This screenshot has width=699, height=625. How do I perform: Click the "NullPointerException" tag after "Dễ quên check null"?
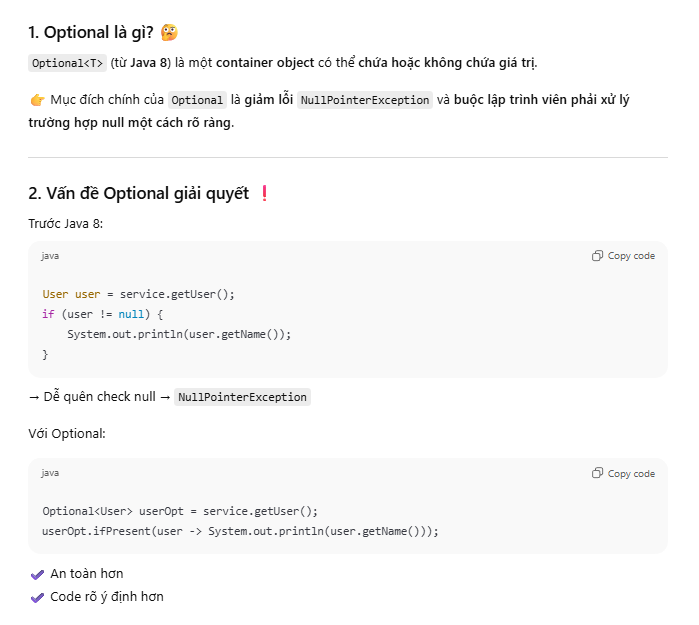click(242, 397)
